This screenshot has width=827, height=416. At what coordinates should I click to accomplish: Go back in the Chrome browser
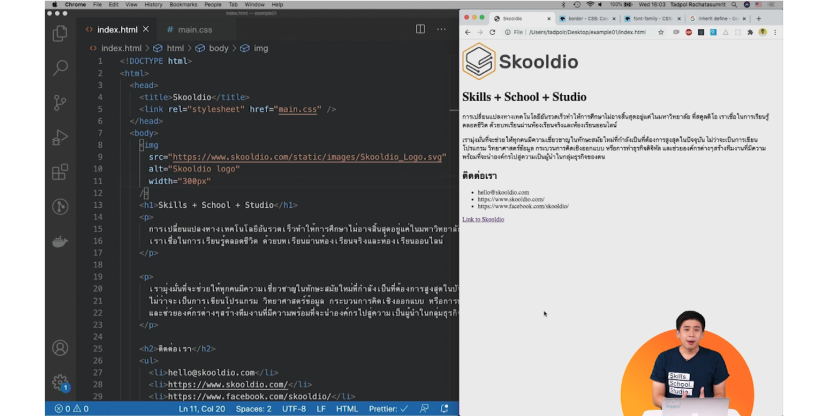pyautogui.click(x=468, y=32)
